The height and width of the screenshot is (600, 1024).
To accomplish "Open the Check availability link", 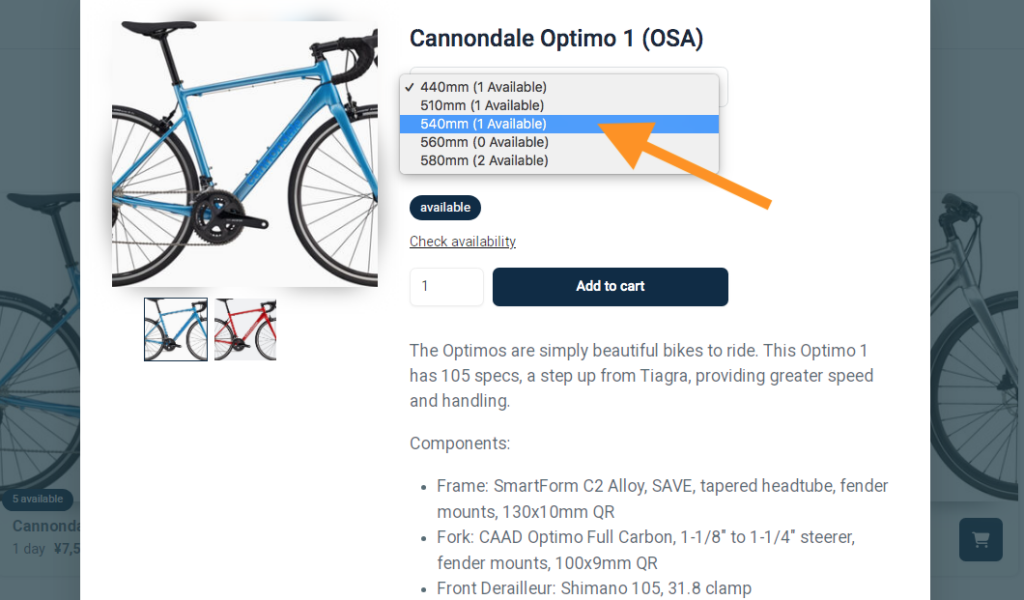I will (462, 242).
